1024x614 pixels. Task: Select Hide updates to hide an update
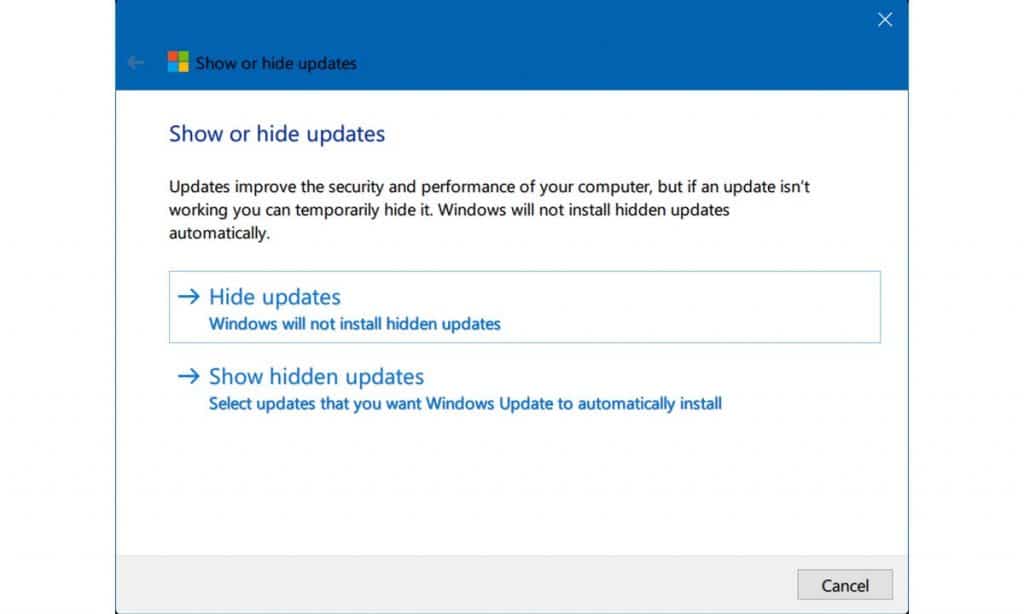[273, 296]
